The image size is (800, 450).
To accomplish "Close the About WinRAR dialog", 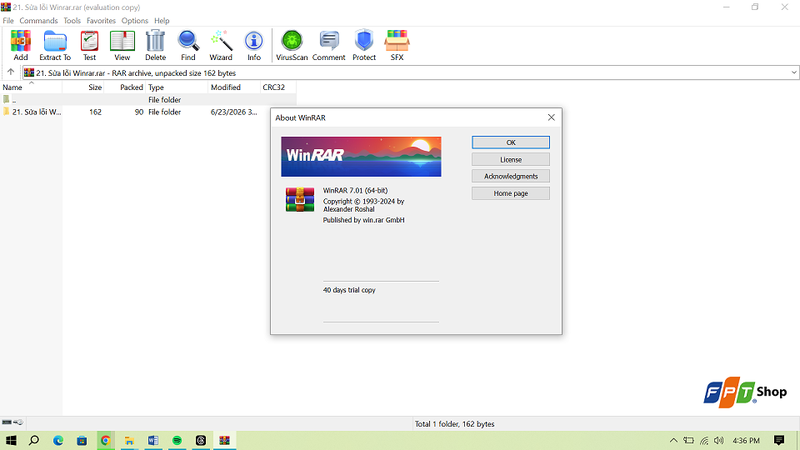I will click(x=551, y=117).
